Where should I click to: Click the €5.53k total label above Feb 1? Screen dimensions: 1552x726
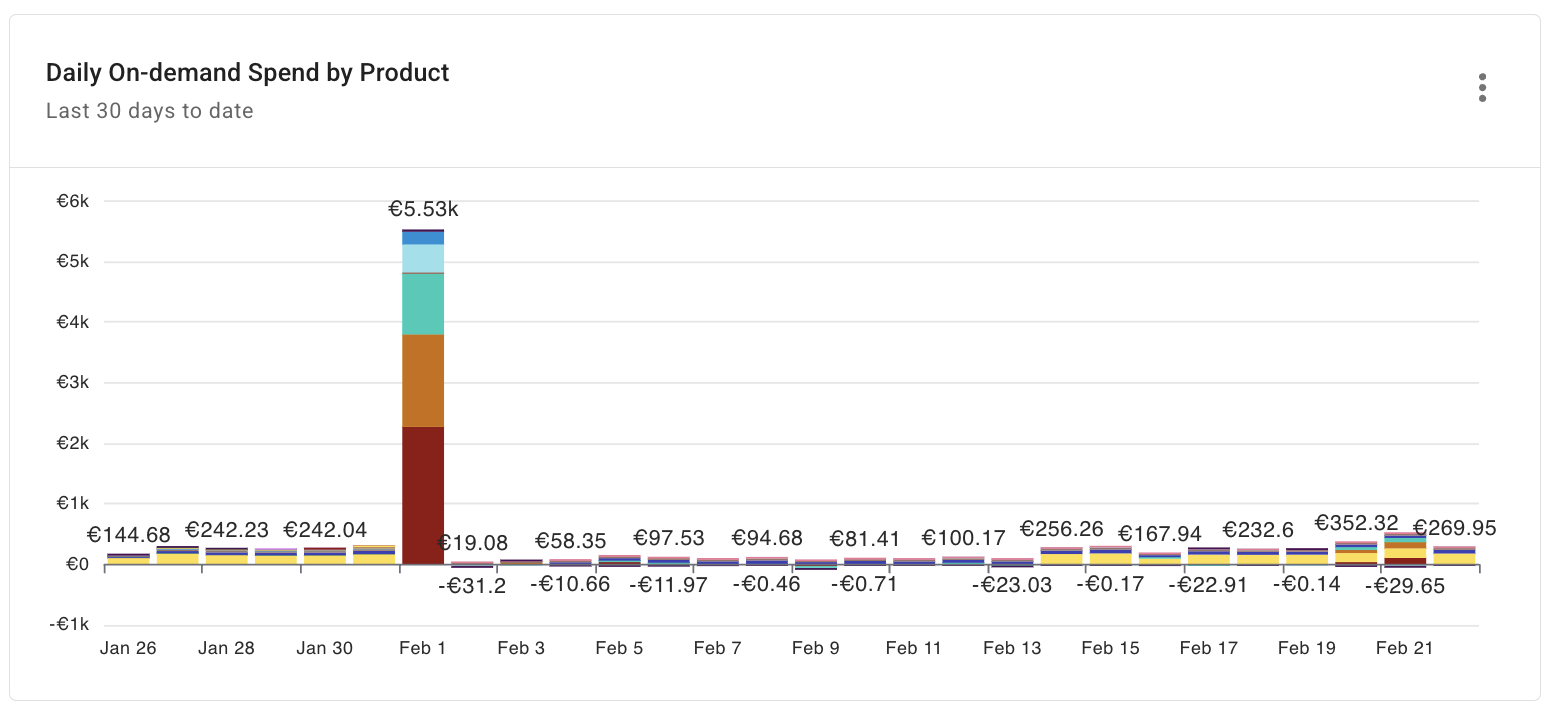[x=423, y=210]
